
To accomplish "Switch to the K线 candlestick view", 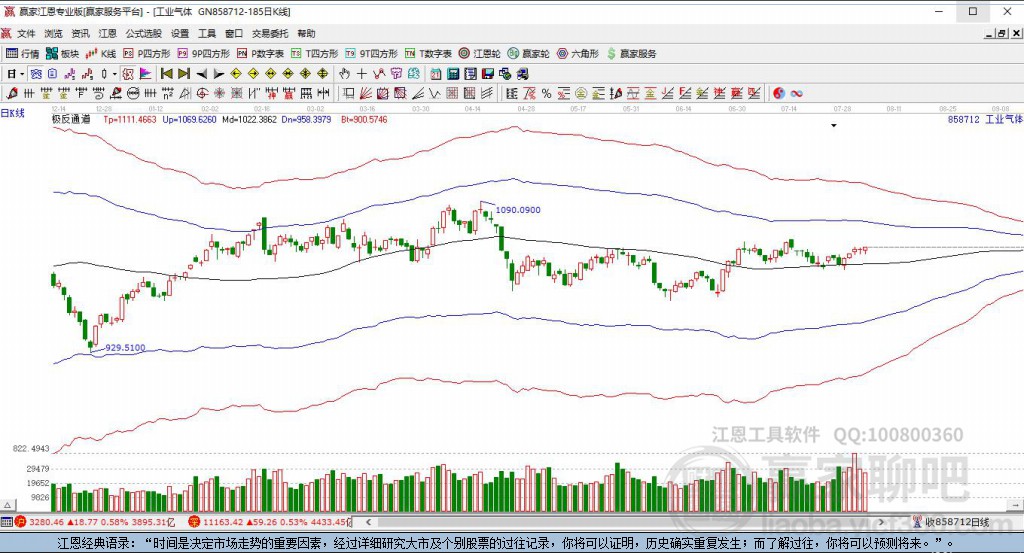I will pyautogui.click(x=101, y=54).
